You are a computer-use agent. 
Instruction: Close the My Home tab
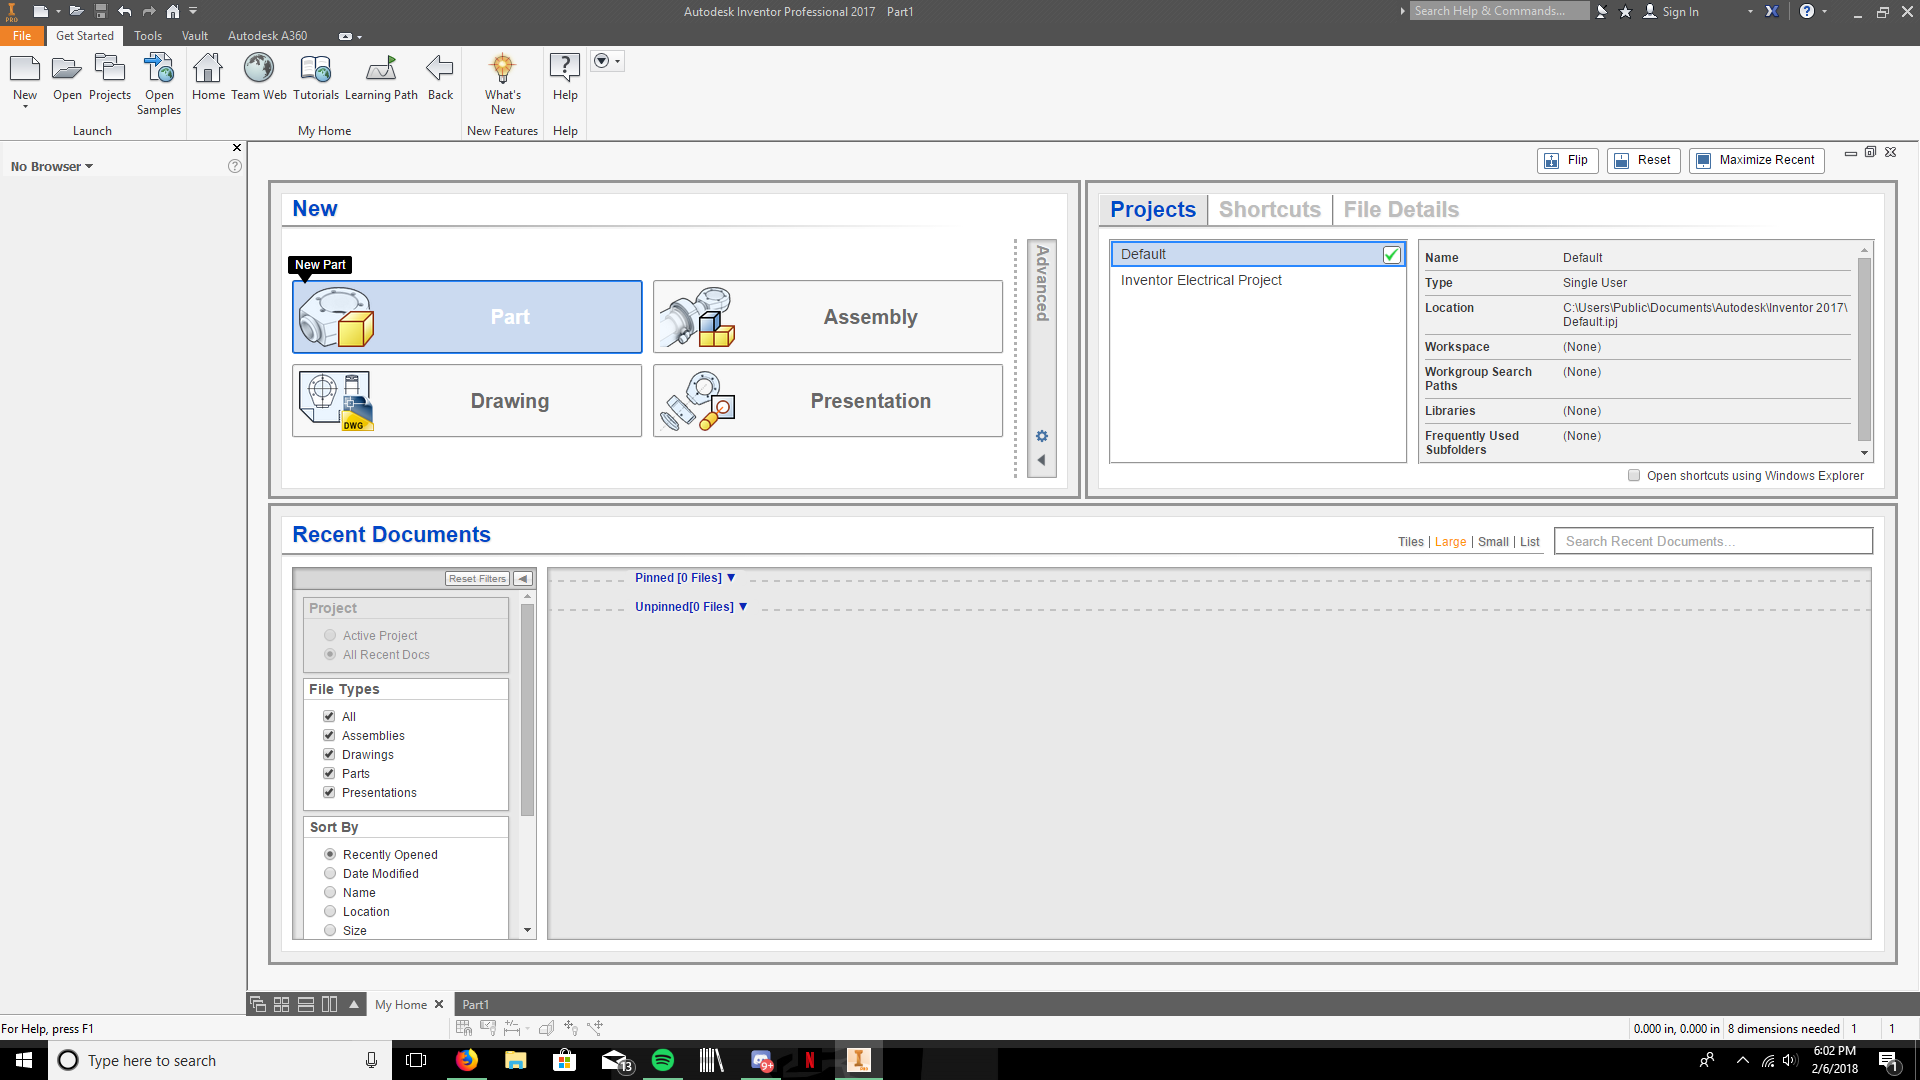(x=439, y=1004)
